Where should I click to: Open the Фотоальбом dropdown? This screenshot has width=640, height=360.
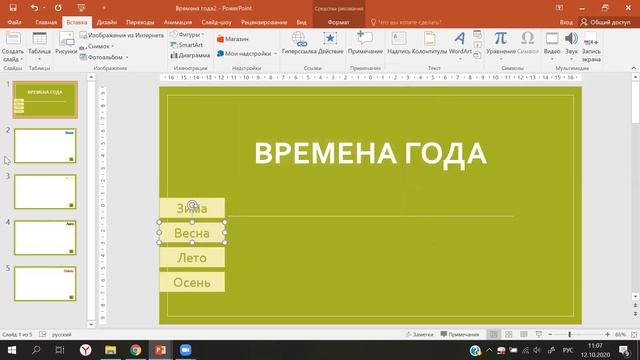[x=104, y=57]
